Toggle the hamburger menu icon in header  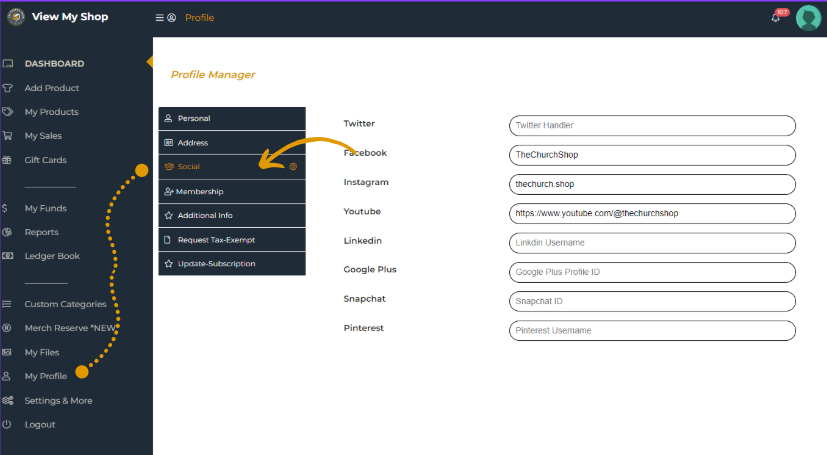[159, 18]
